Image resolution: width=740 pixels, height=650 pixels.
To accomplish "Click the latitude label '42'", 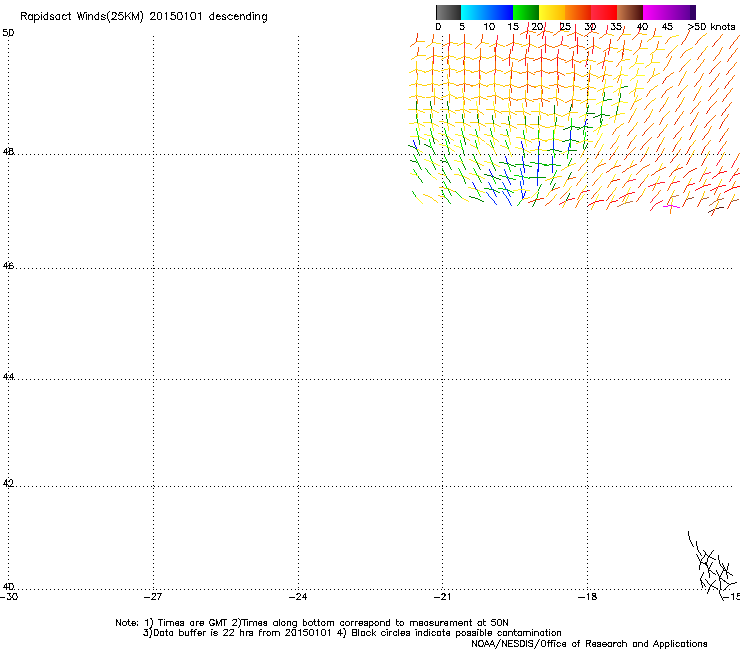I will pyautogui.click(x=8, y=483).
